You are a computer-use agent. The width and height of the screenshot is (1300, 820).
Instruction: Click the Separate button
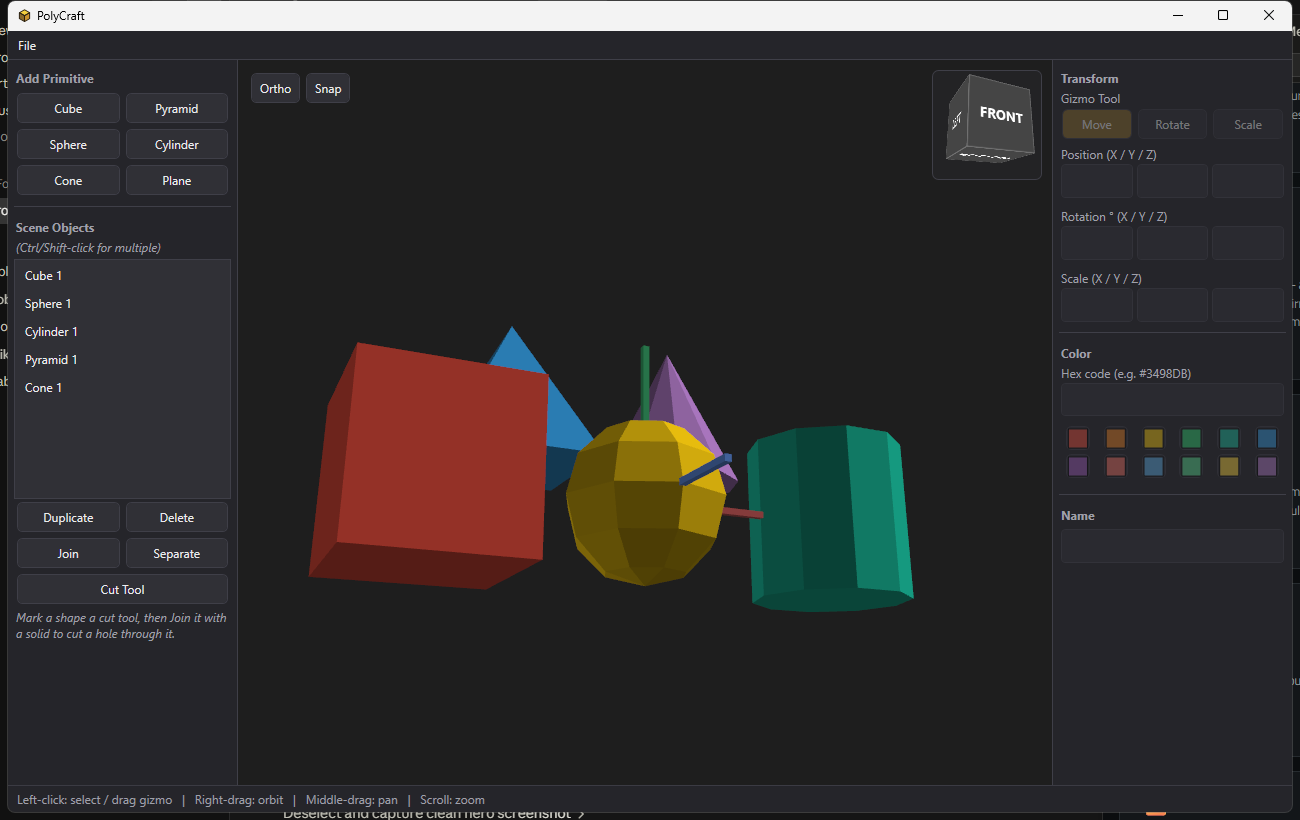click(x=177, y=554)
